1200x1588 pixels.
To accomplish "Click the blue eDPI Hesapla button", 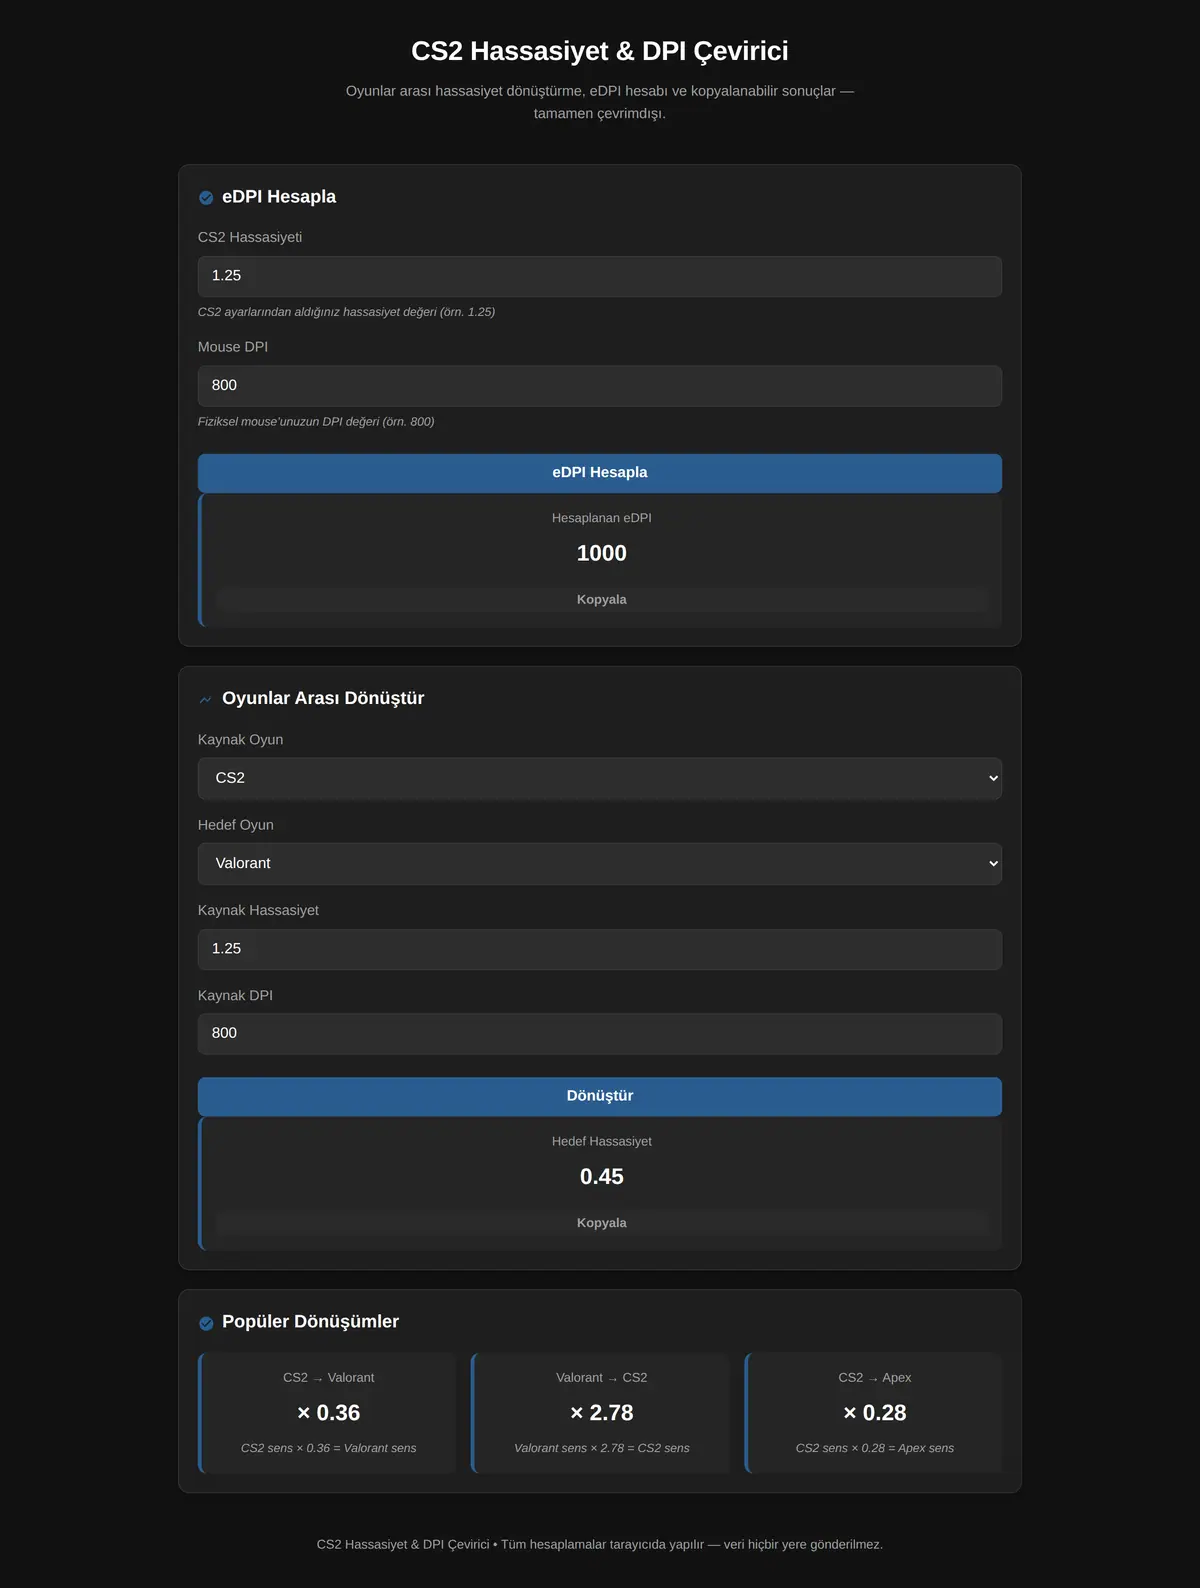I will tap(600, 473).
